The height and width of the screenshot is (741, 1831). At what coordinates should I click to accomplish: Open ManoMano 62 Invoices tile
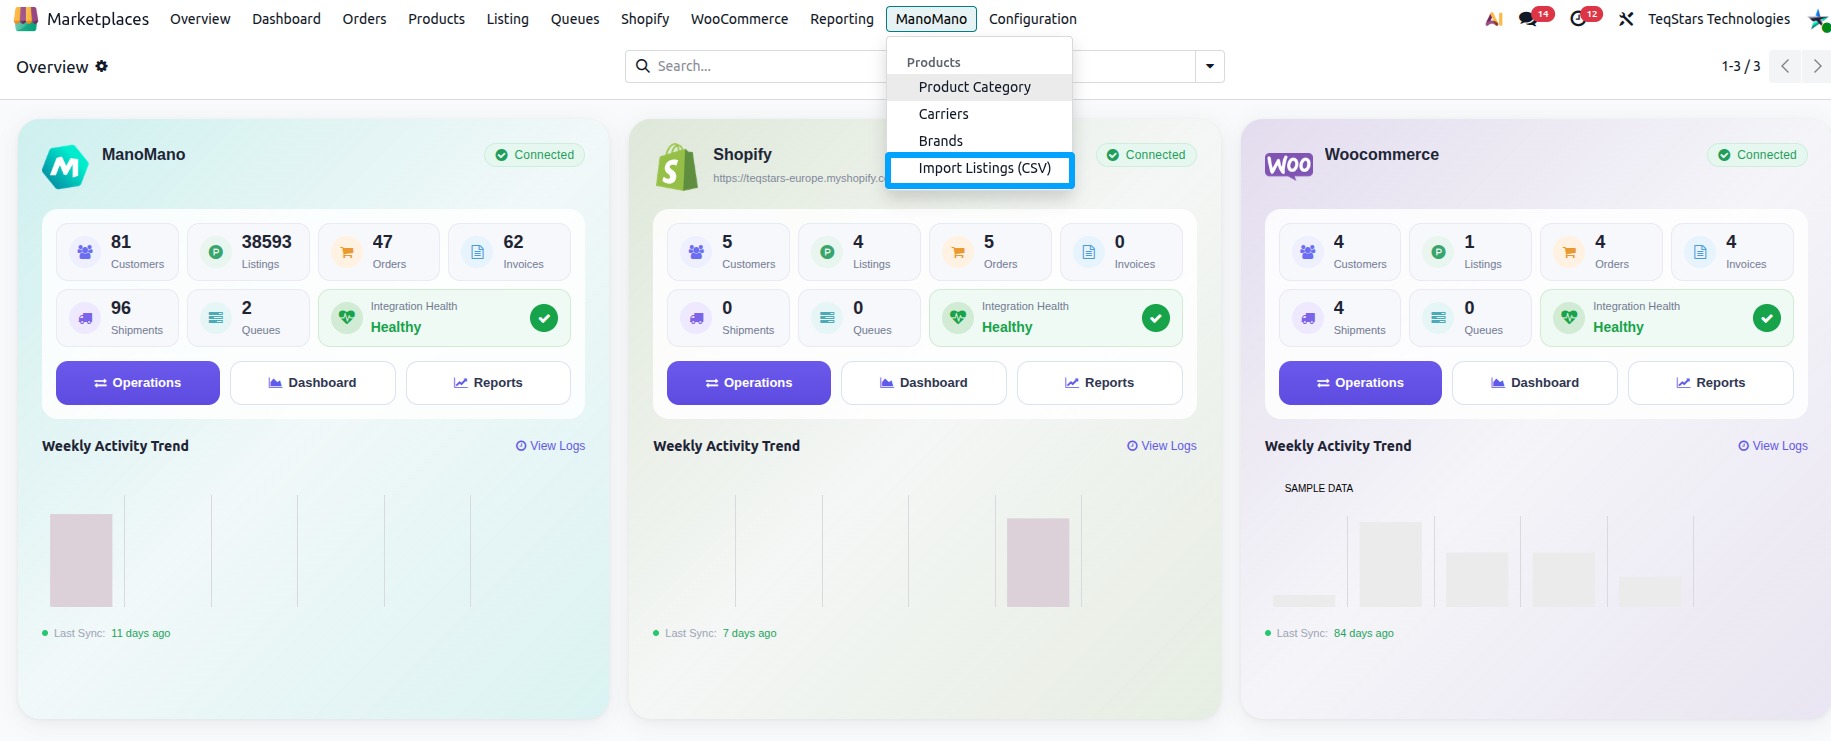click(x=509, y=252)
